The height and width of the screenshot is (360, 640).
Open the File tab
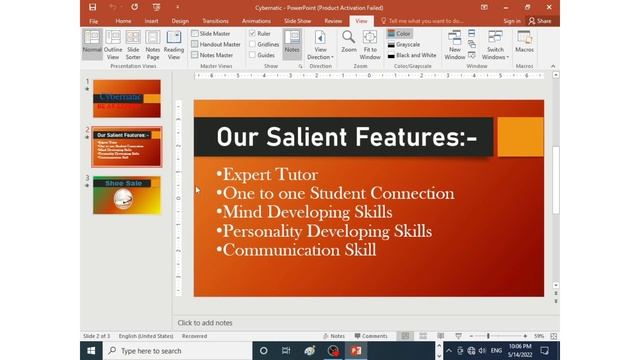[93, 21]
